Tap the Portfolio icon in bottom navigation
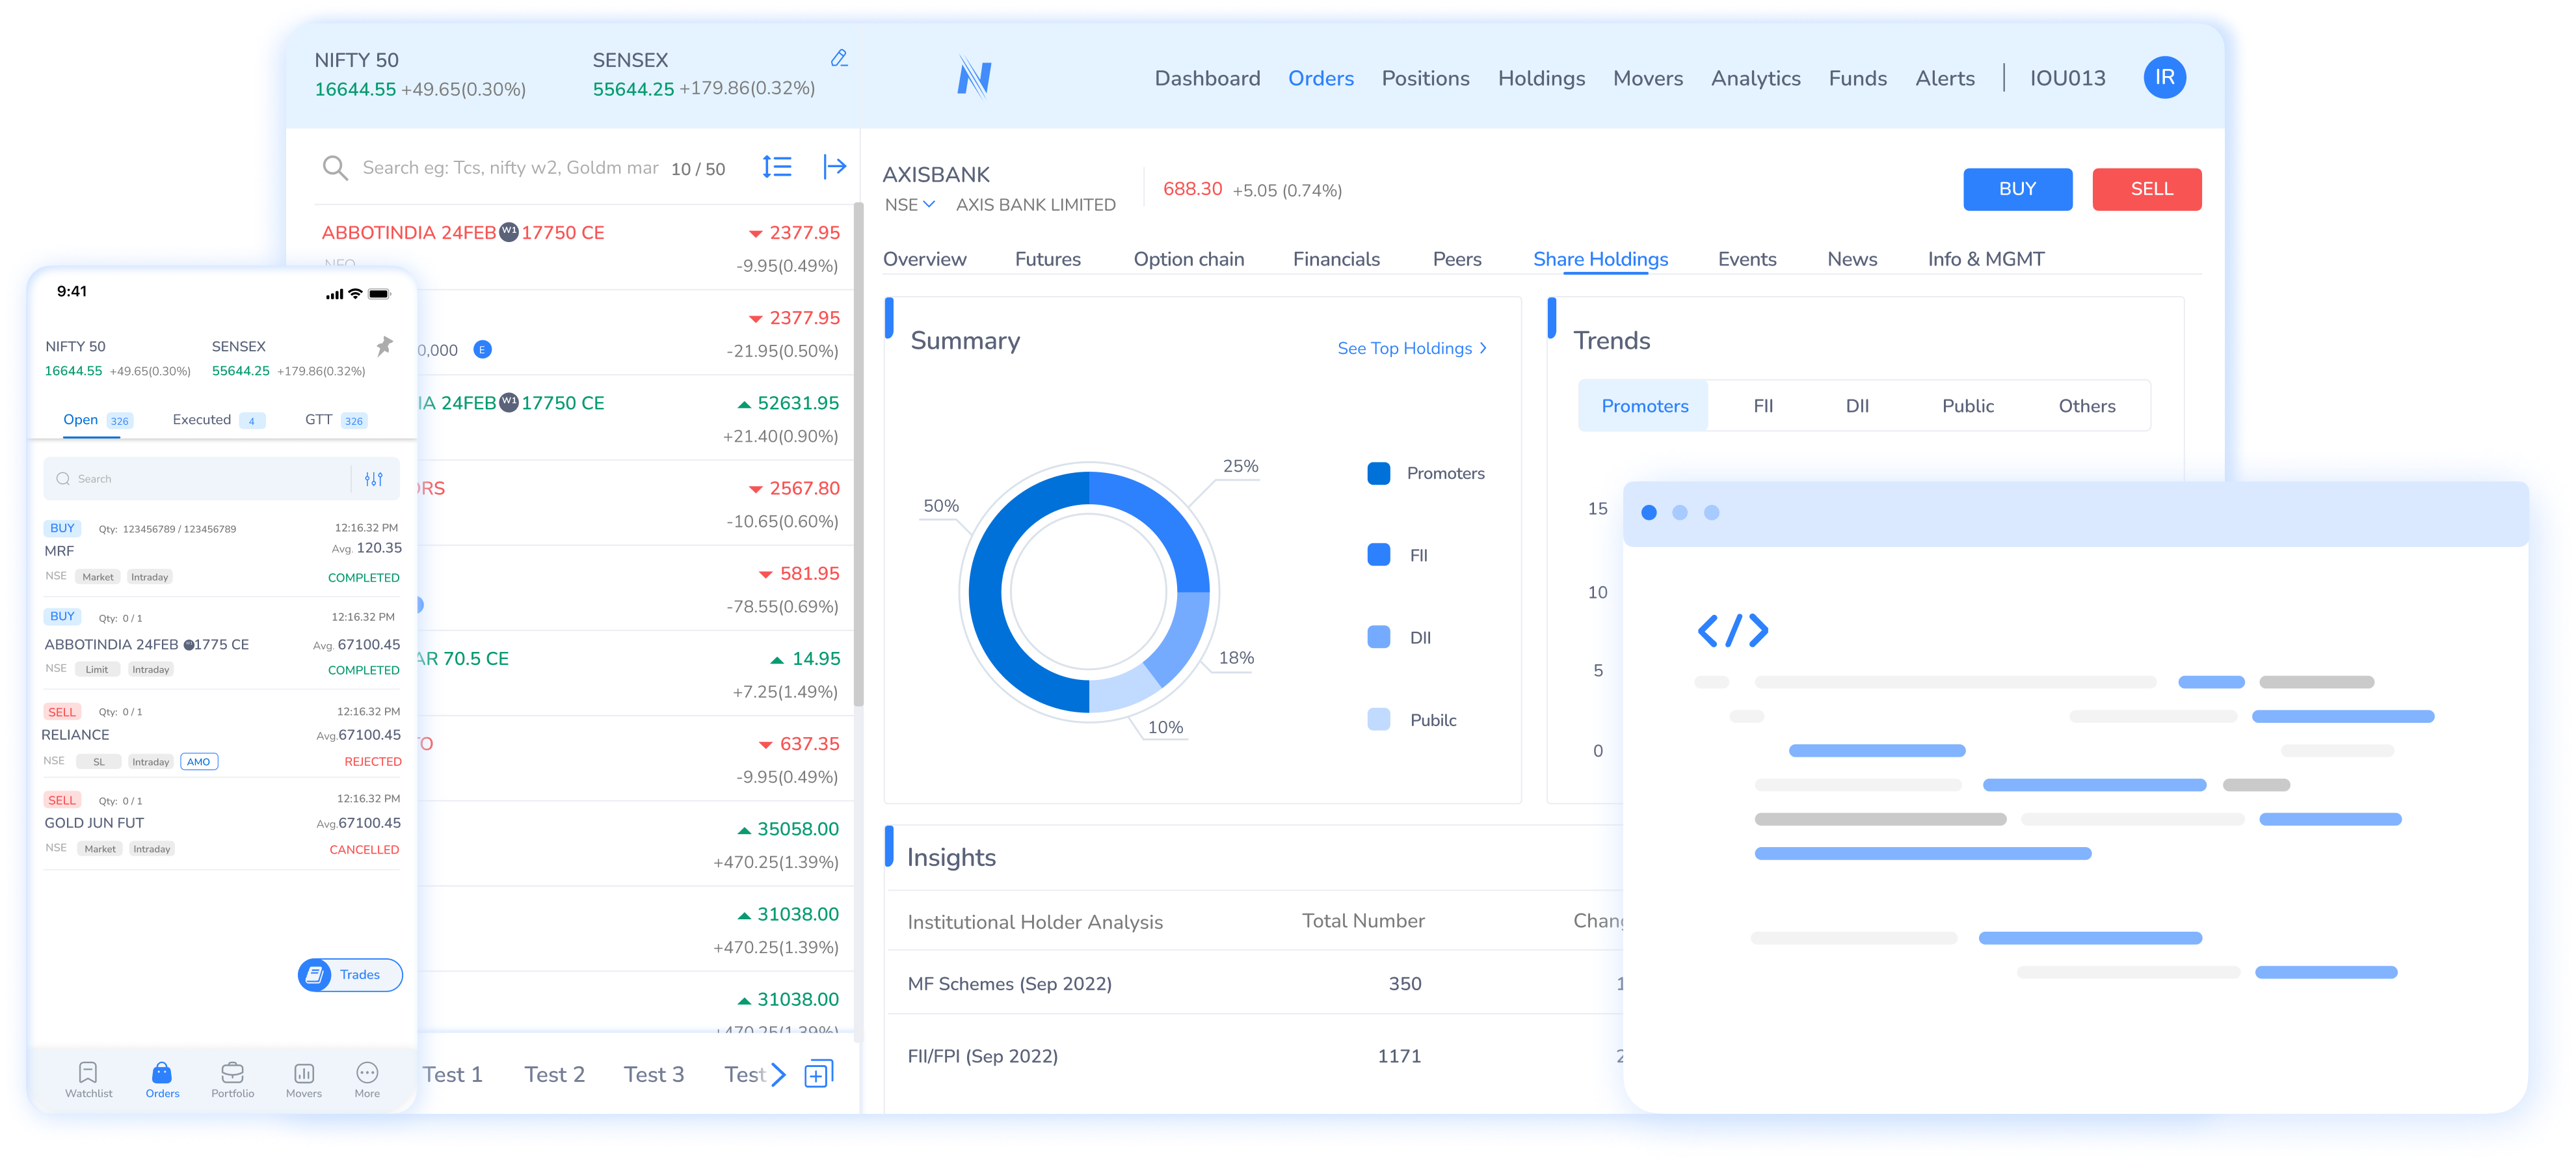 click(x=232, y=1074)
